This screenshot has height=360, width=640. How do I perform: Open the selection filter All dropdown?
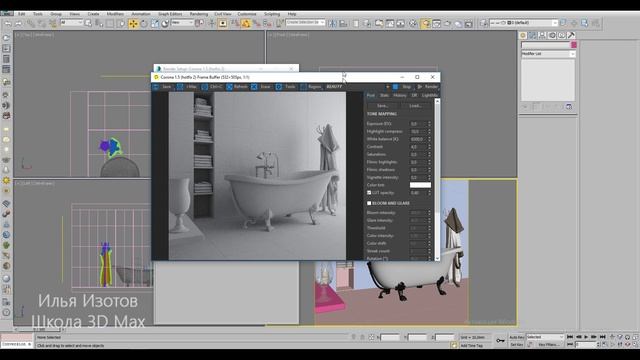[71, 23]
